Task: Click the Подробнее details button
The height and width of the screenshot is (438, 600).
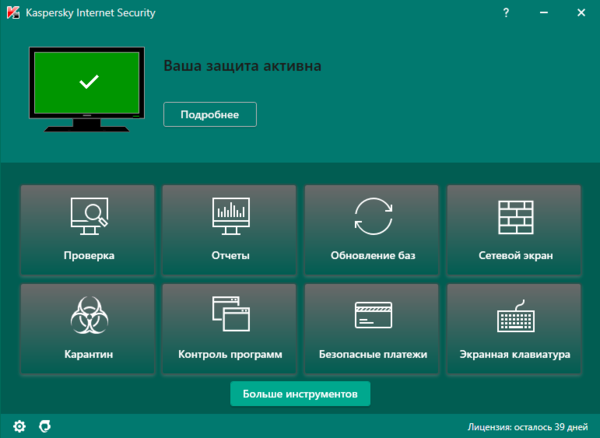Action: 210,114
